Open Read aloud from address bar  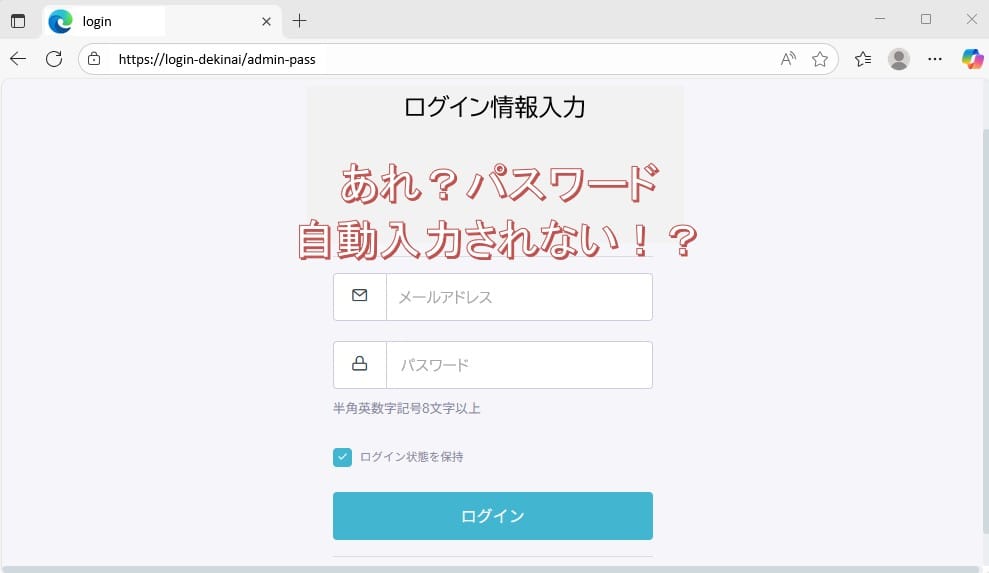pyautogui.click(x=788, y=59)
